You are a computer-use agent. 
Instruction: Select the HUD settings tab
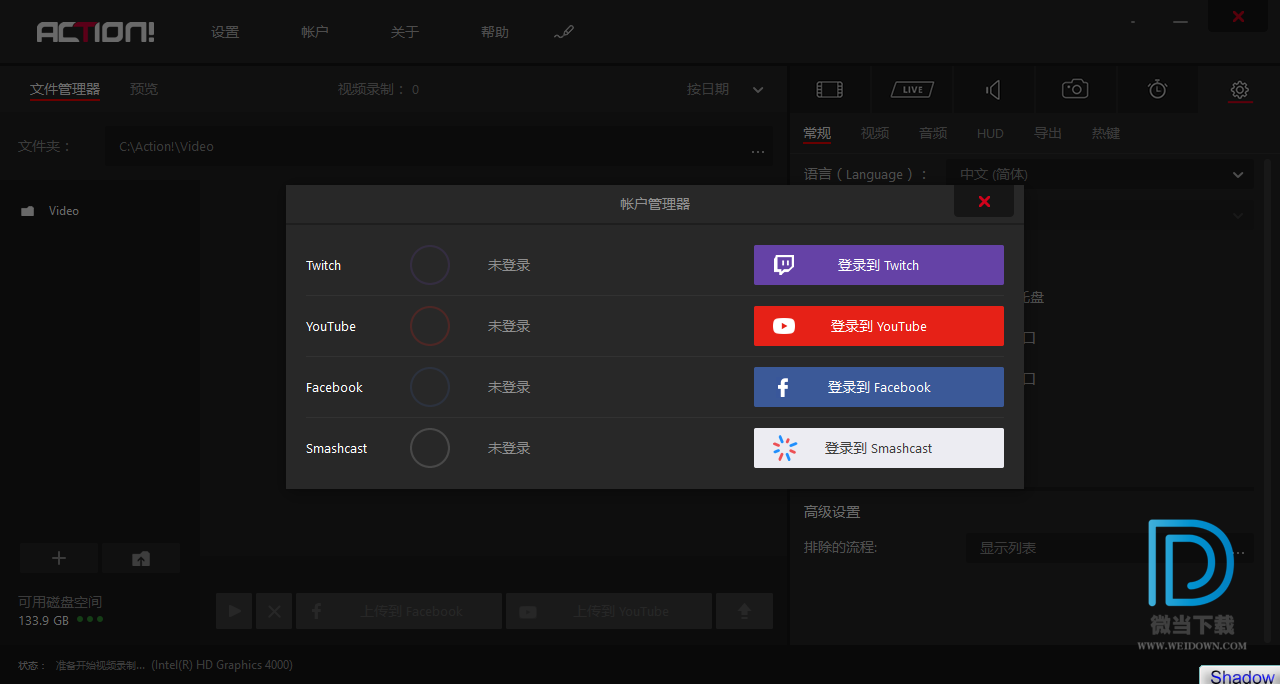pos(990,133)
